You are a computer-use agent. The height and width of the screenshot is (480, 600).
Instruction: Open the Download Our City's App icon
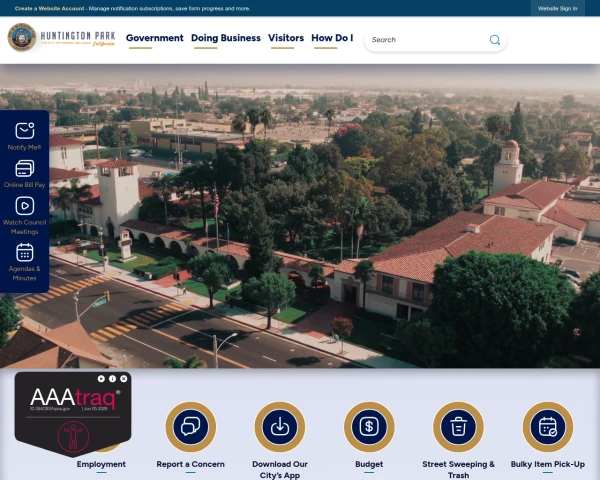click(280, 427)
